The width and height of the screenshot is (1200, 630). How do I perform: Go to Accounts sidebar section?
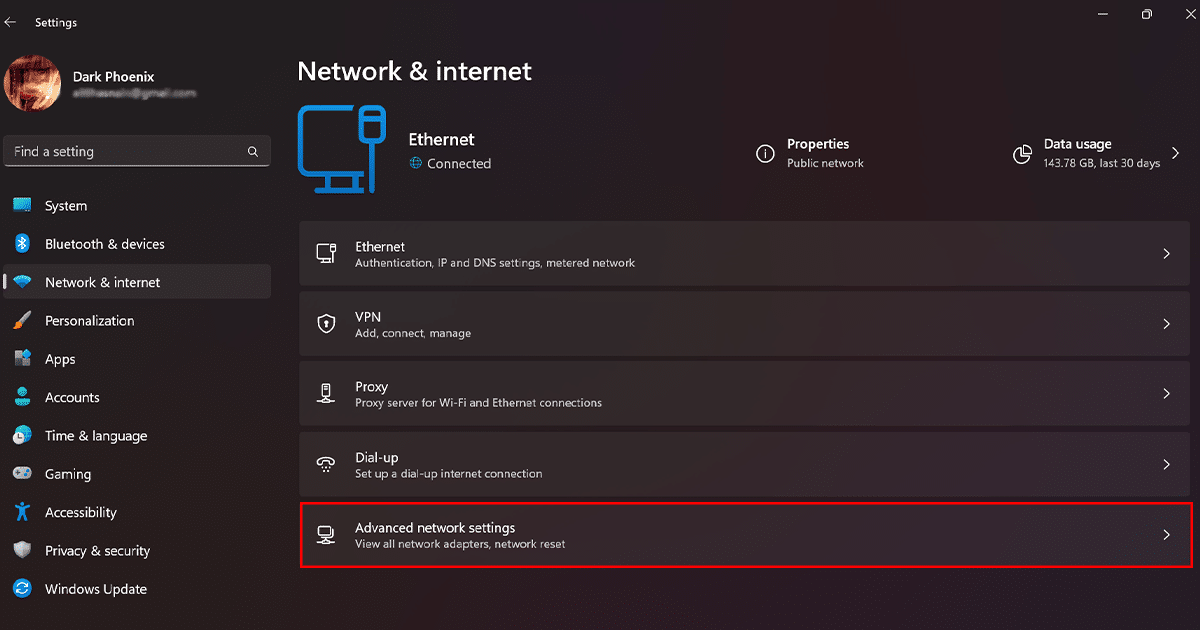tap(72, 398)
